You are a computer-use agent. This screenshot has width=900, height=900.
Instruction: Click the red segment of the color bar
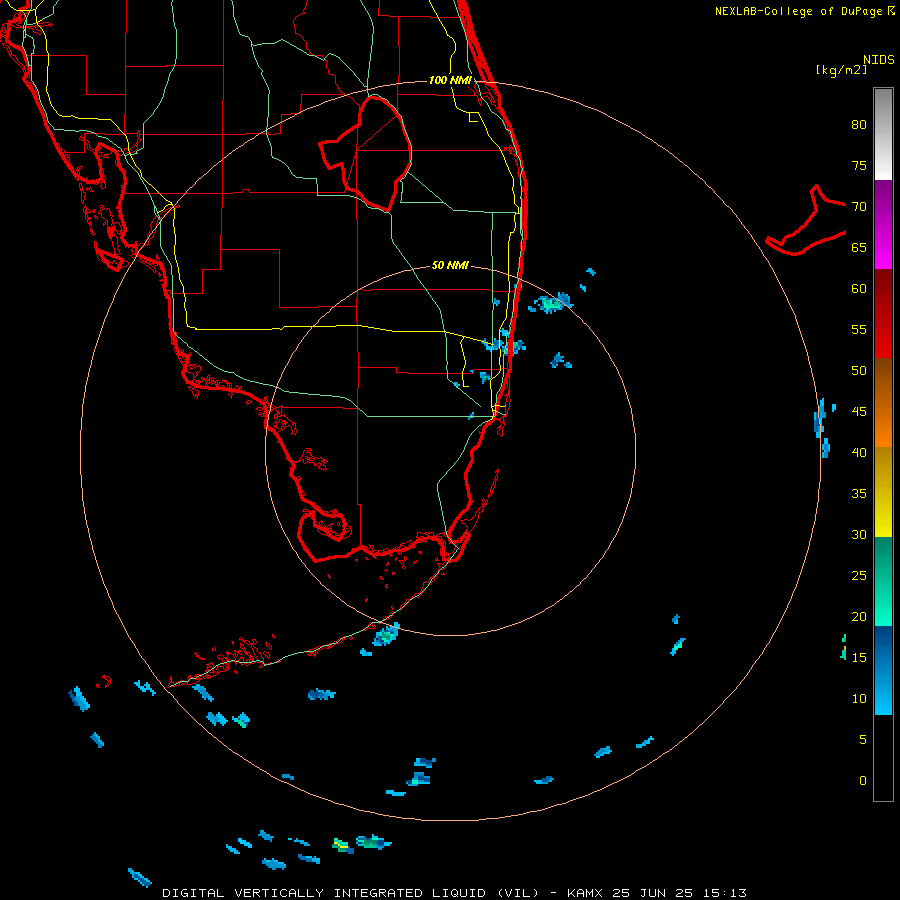coord(883,313)
